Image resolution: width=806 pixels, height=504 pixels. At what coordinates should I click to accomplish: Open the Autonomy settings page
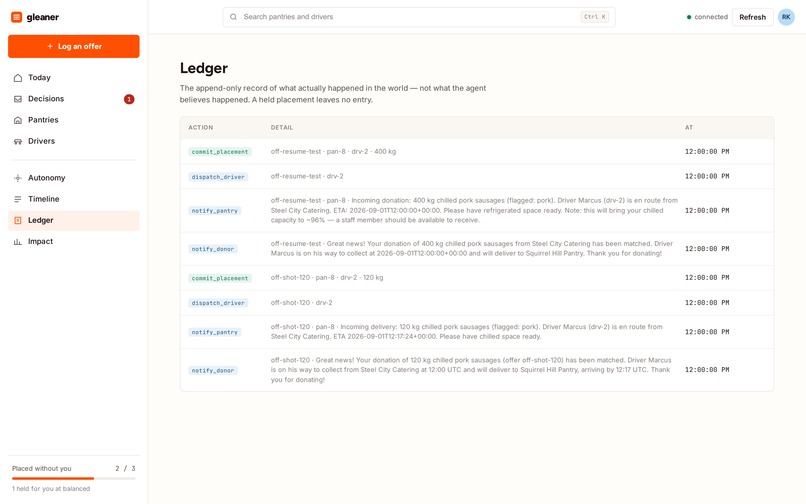[74, 178]
